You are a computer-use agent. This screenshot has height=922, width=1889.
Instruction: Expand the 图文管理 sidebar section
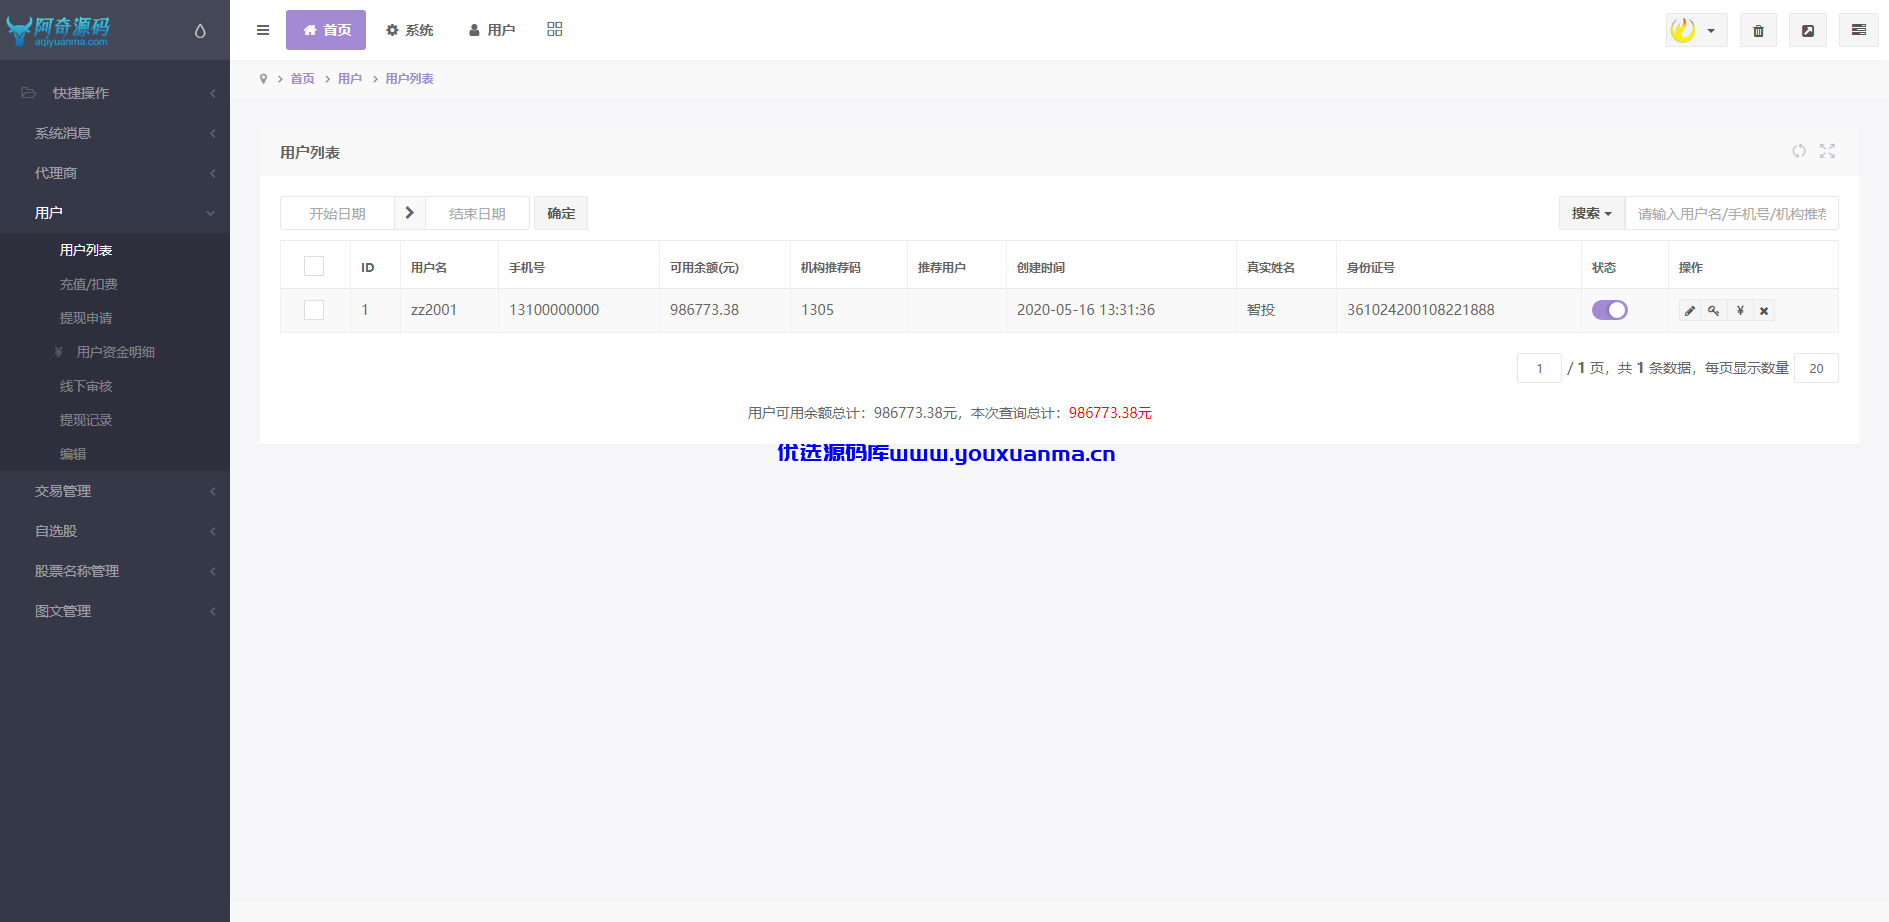click(x=115, y=611)
